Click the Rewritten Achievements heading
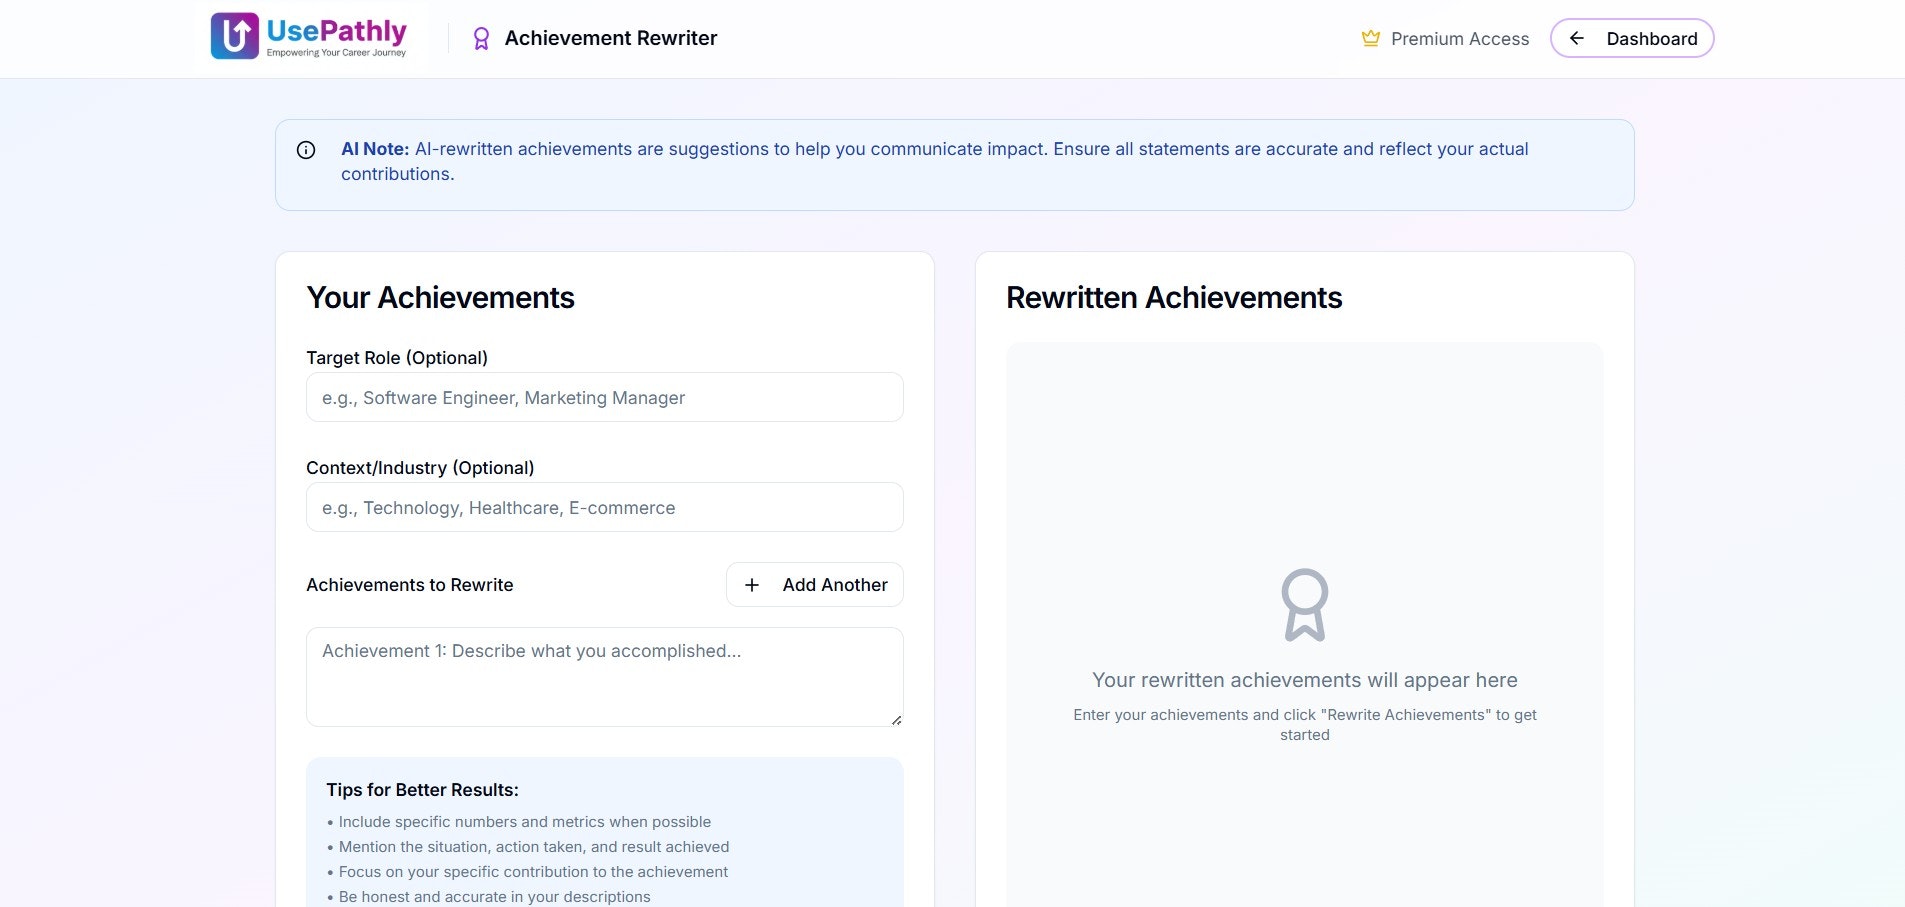Screen dimensions: 1905x907 coord(1174,297)
